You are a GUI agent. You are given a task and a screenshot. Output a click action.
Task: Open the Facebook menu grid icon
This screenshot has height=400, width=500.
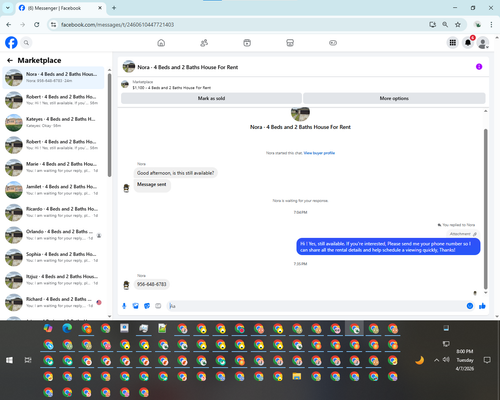click(x=453, y=43)
